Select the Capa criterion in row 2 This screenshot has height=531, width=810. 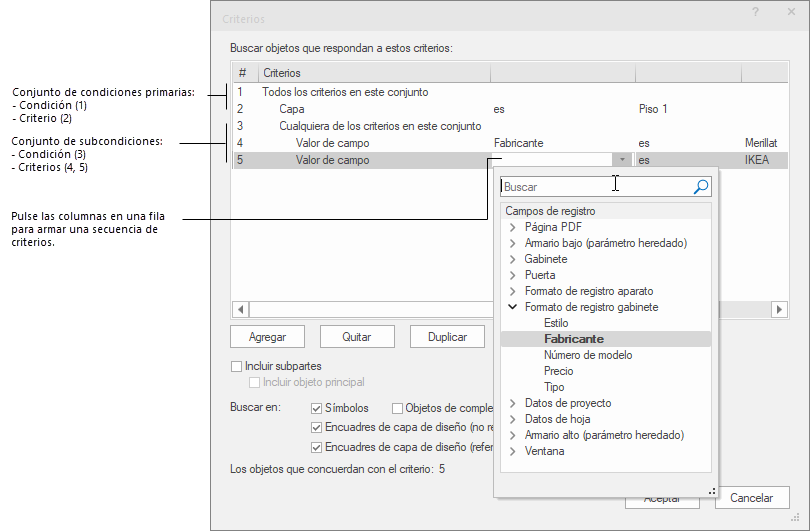coord(292,108)
